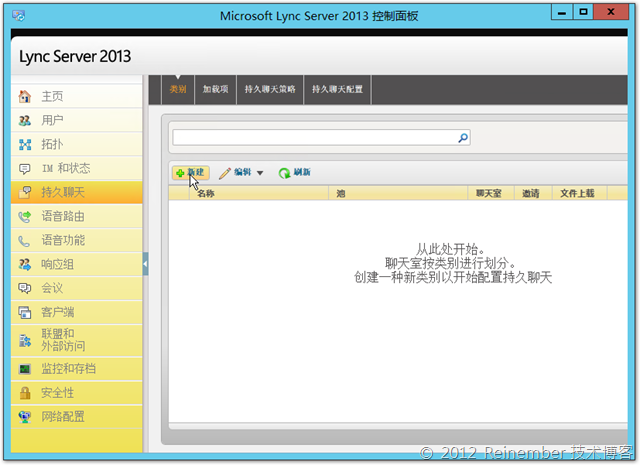Collapse the left navigation pane handle

pos(145,264)
